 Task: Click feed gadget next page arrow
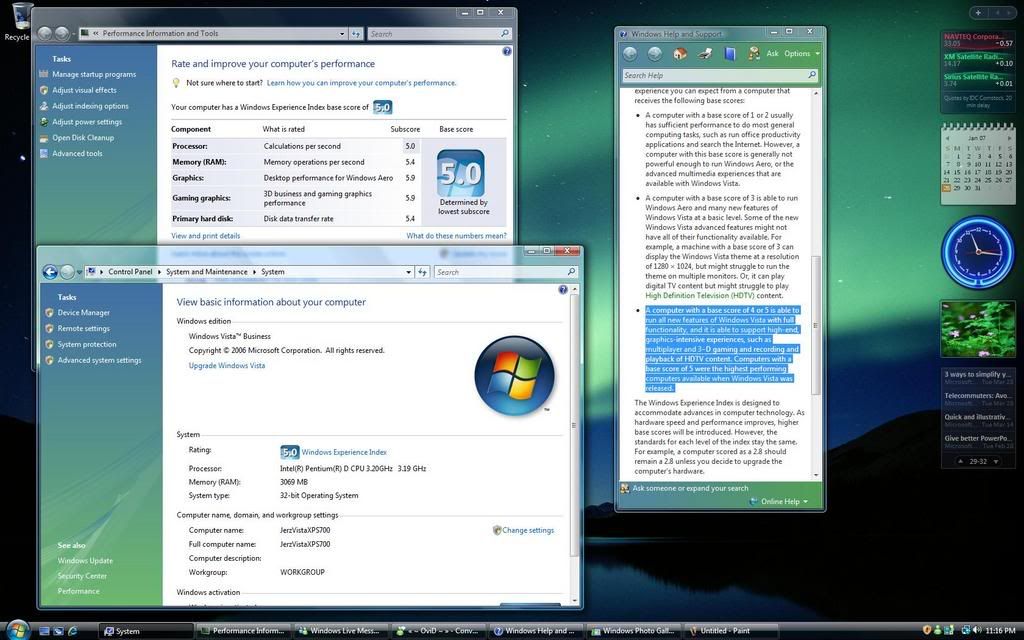[x=996, y=461]
